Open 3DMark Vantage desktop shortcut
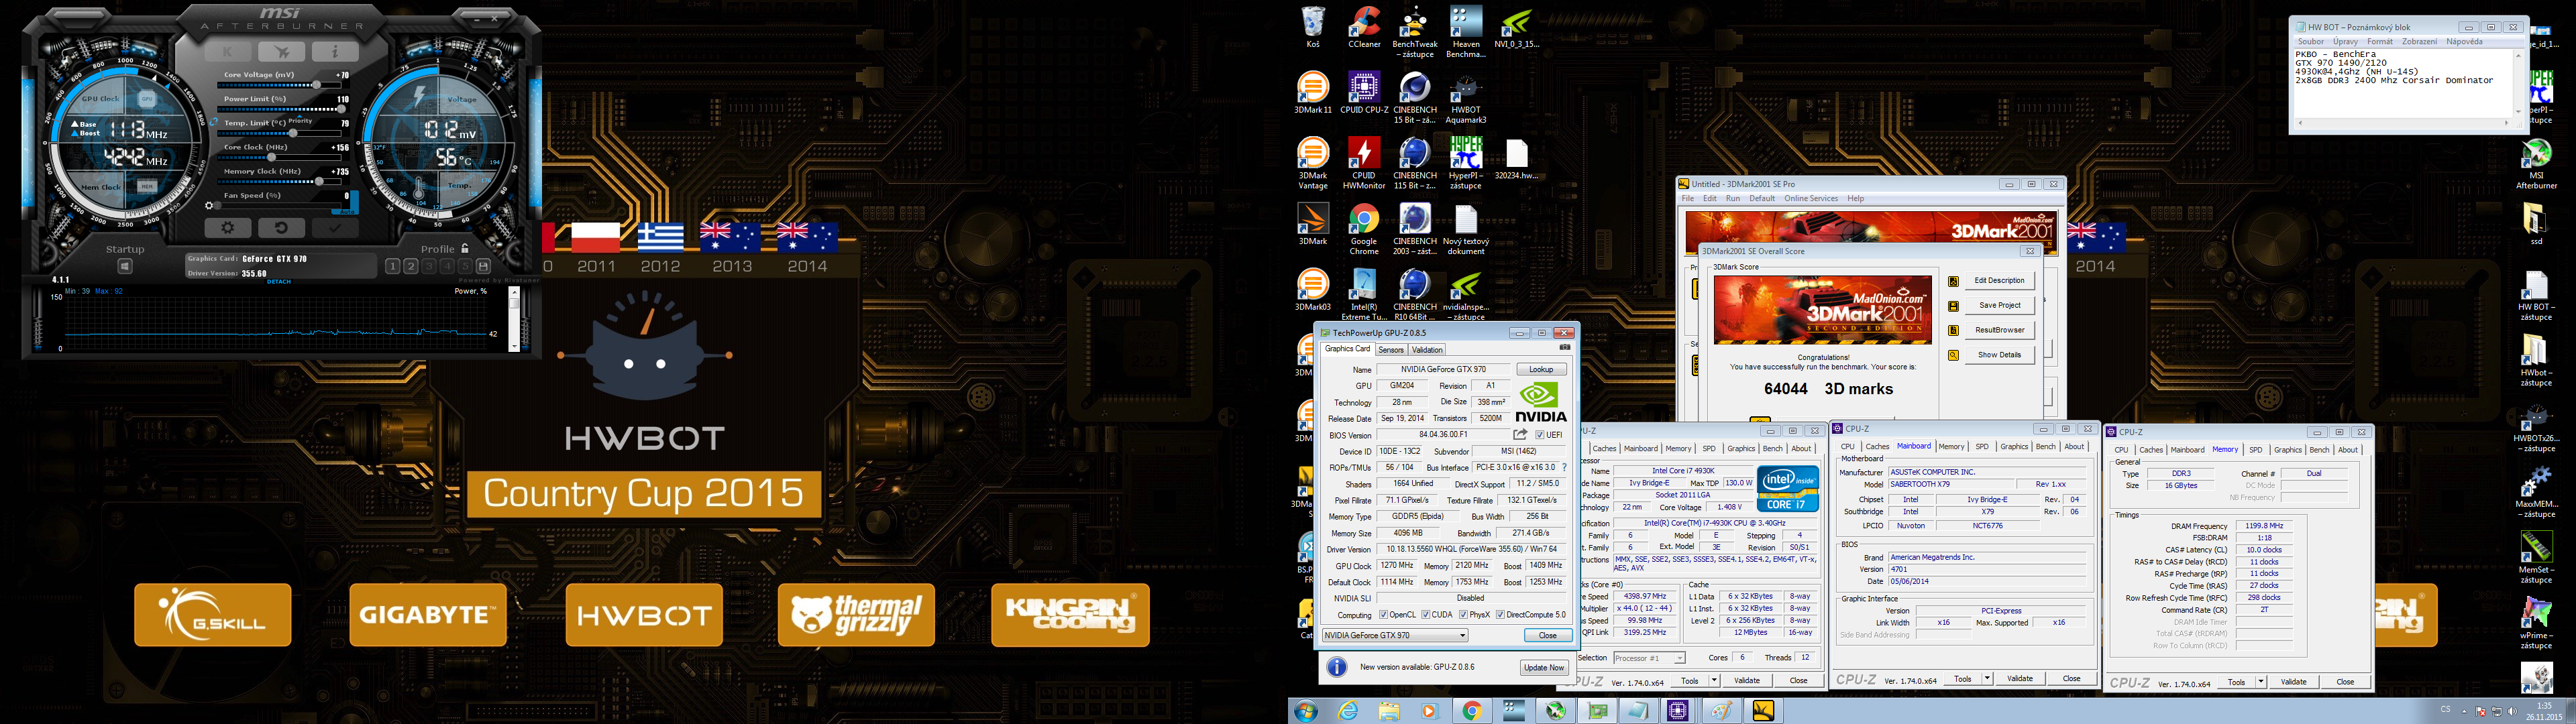The width and height of the screenshot is (2576, 724). tap(1313, 163)
